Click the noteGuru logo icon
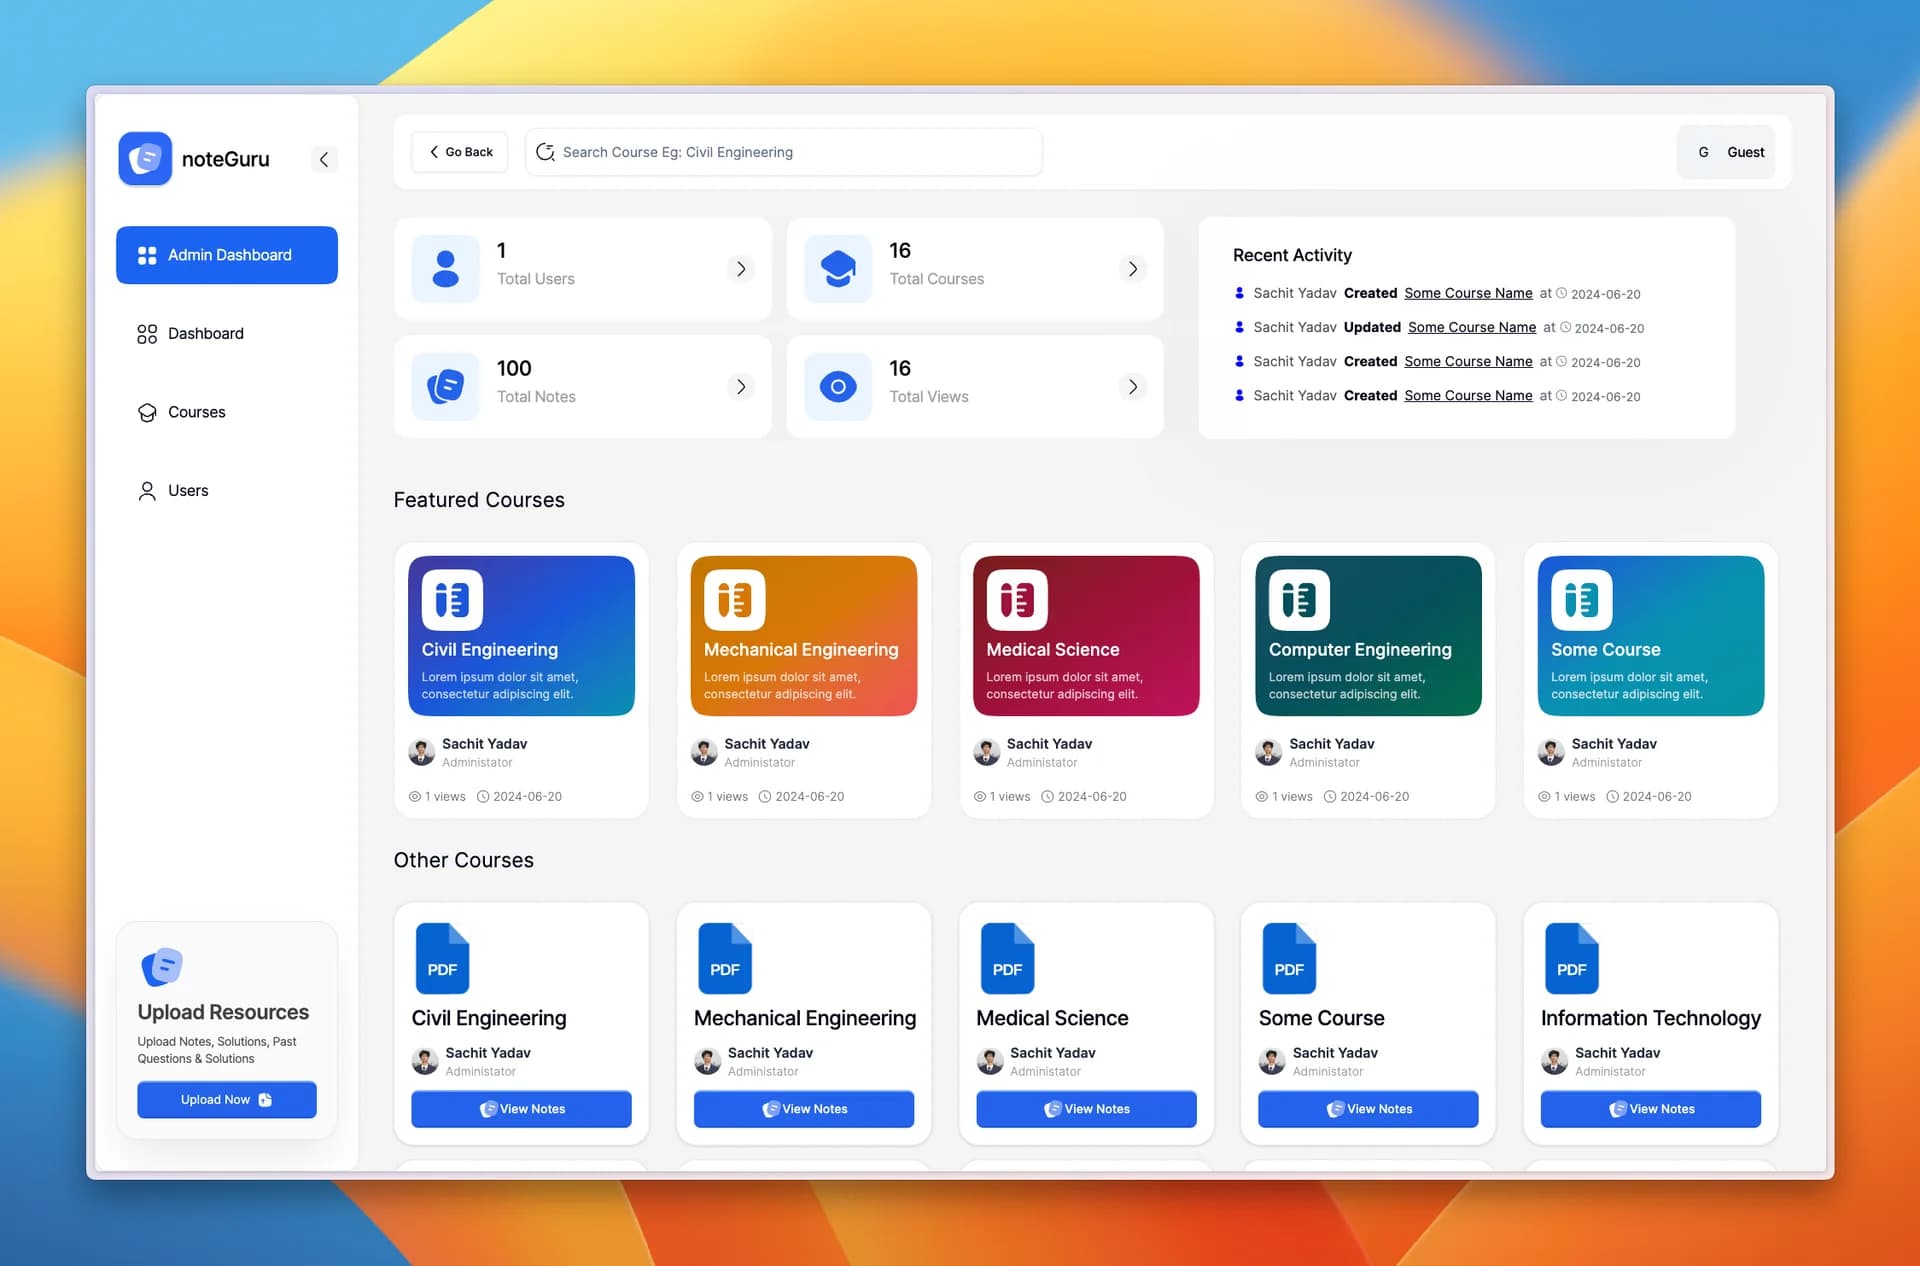This screenshot has width=1920, height=1266. 145,159
